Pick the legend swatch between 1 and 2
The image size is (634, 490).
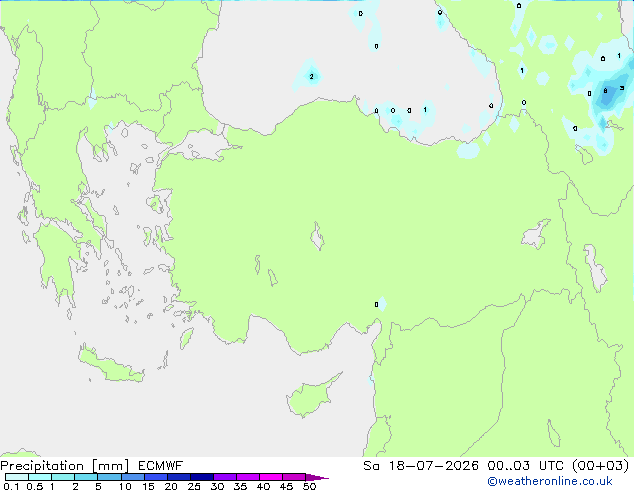coord(63,477)
